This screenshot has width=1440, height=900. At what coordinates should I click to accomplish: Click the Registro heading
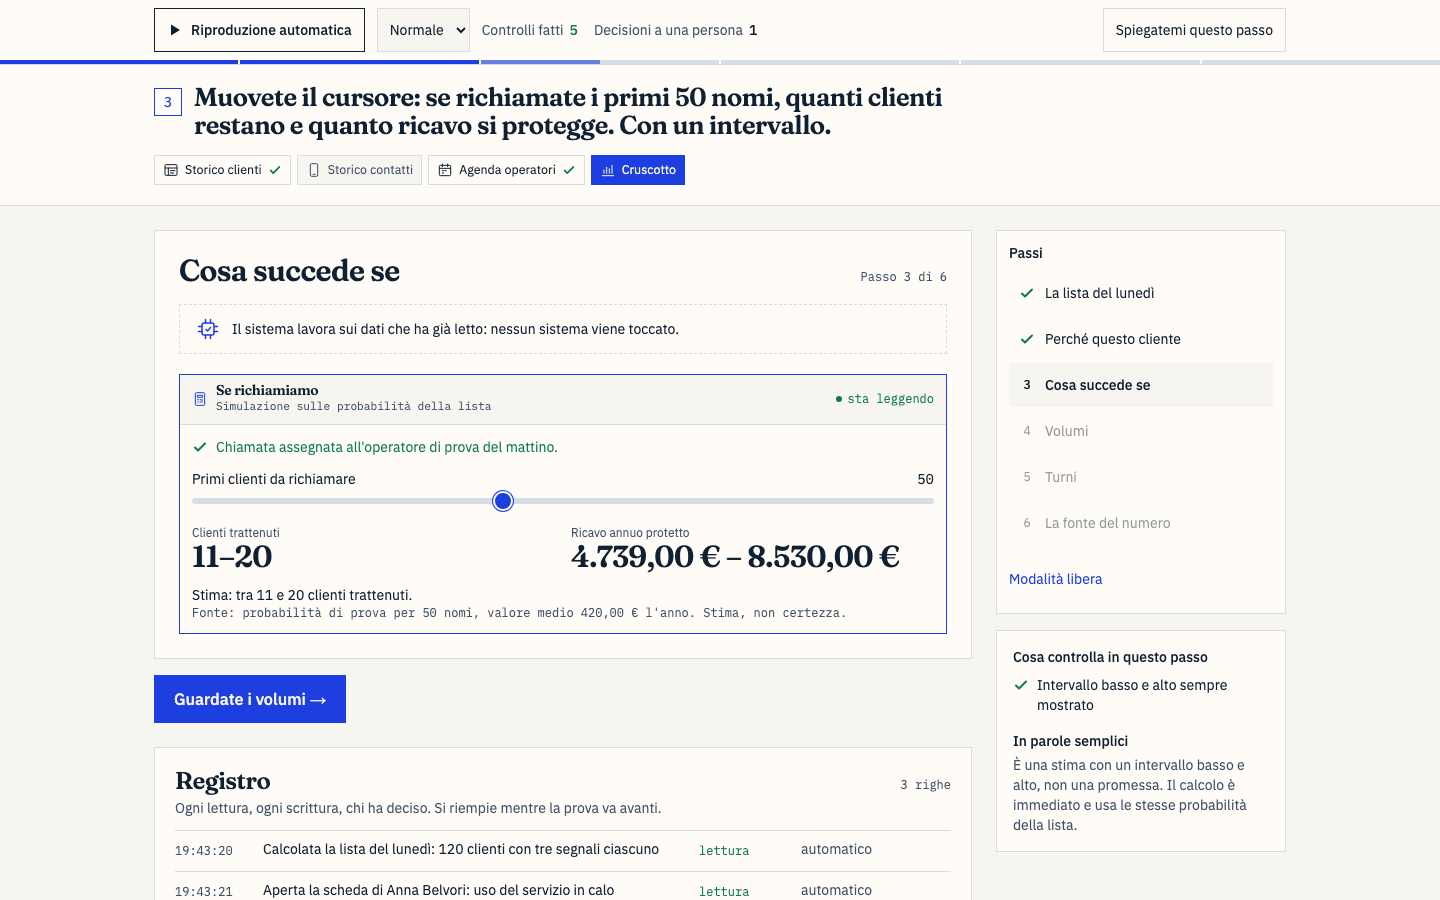tap(223, 781)
